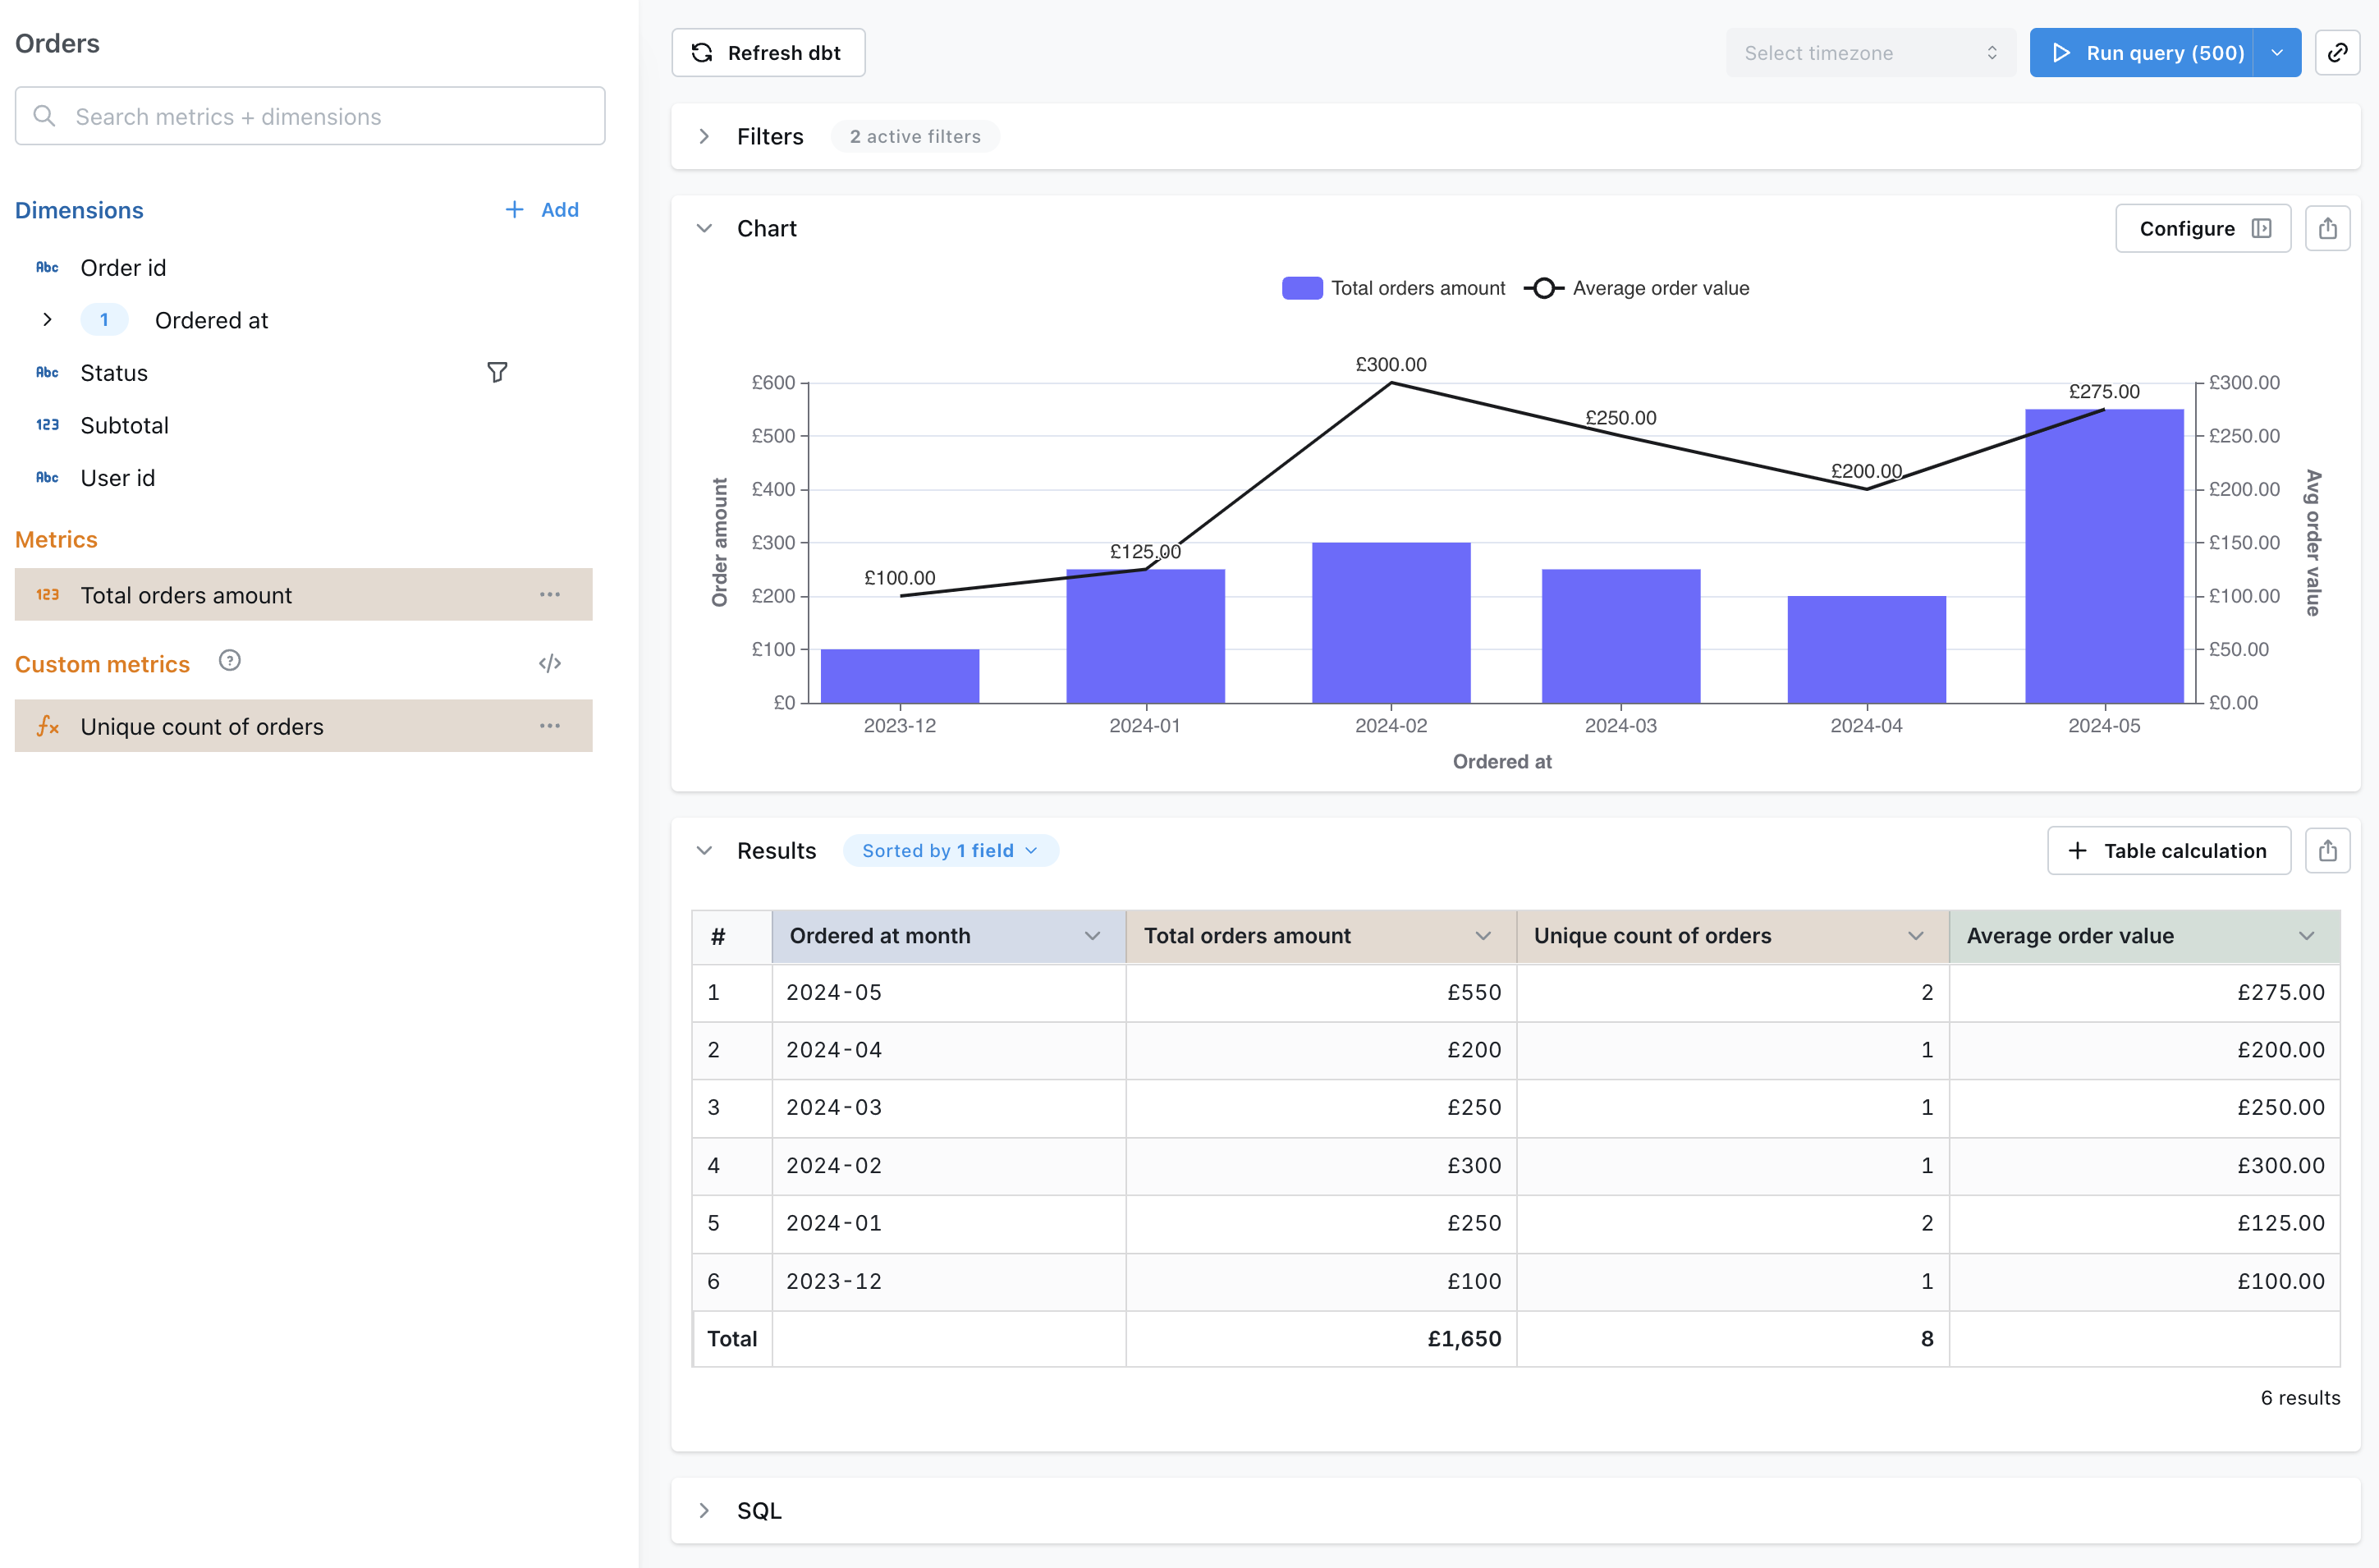Click the Status filter funnel icon
Viewport: 2379px width, 1568px height.
tap(497, 372)
